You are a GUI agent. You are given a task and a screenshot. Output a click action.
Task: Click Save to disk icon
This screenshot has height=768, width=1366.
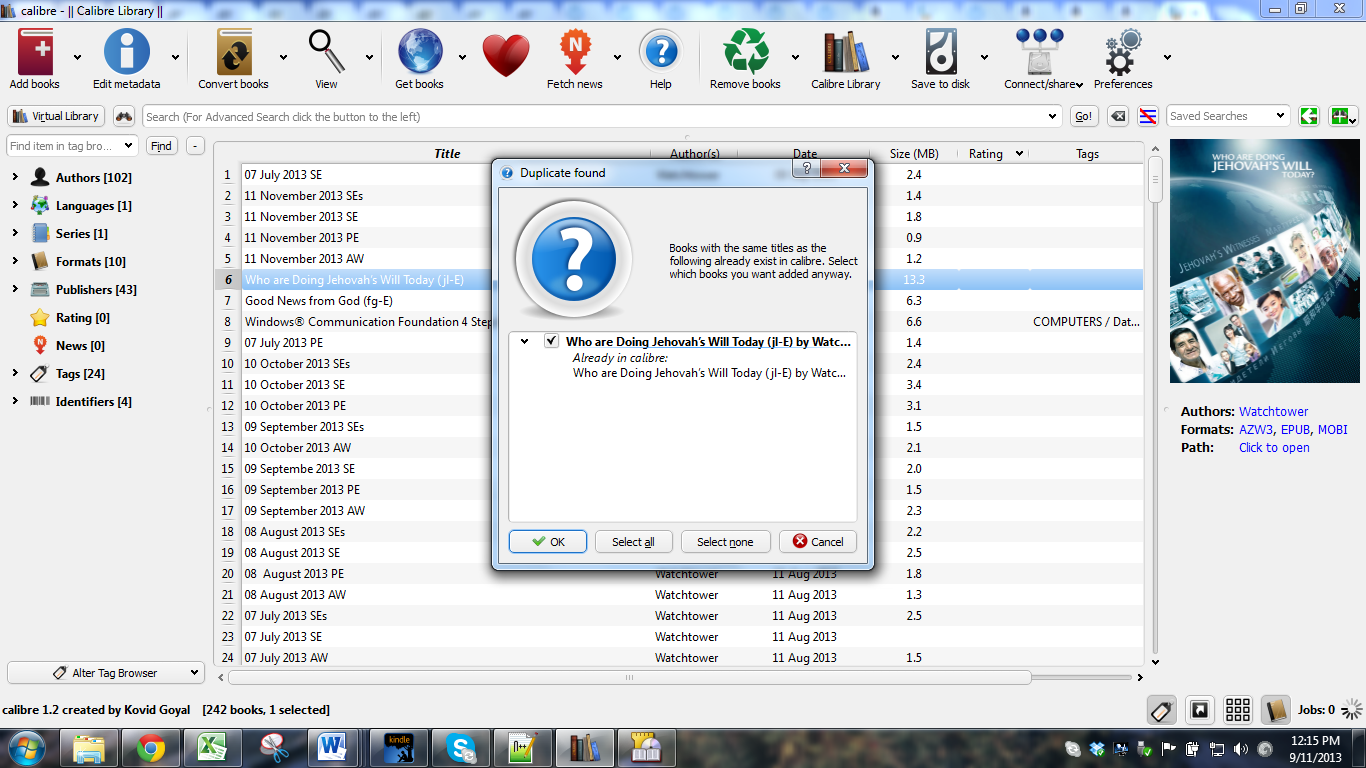pyautogui.click(x=941, y=52)
